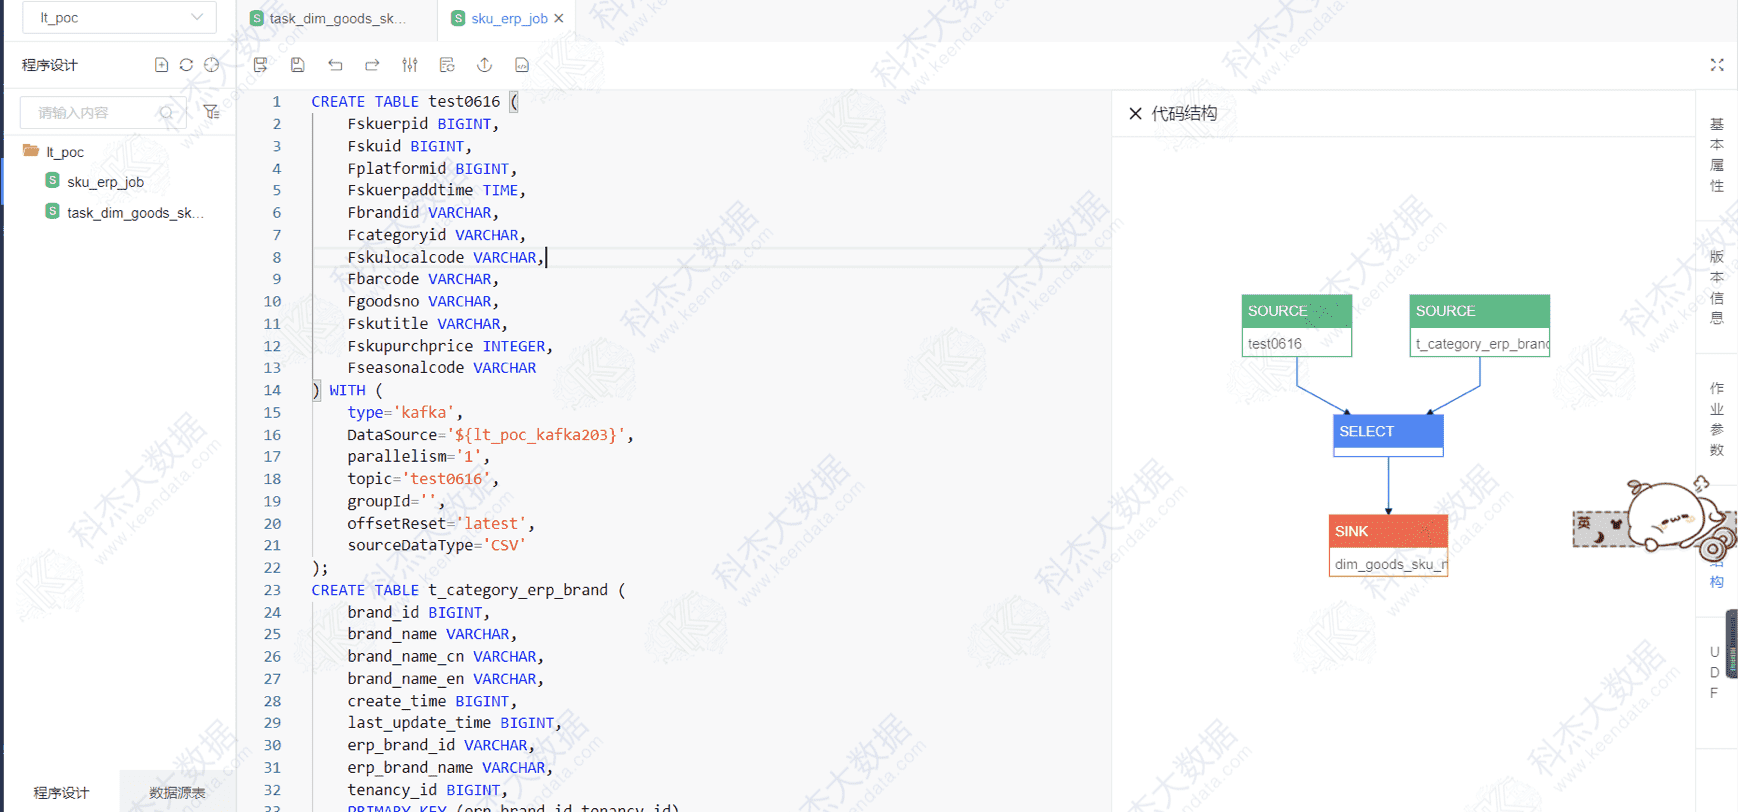Click the locate target icon in sidebar header
1738x812 pixels.
click(211, 65)
